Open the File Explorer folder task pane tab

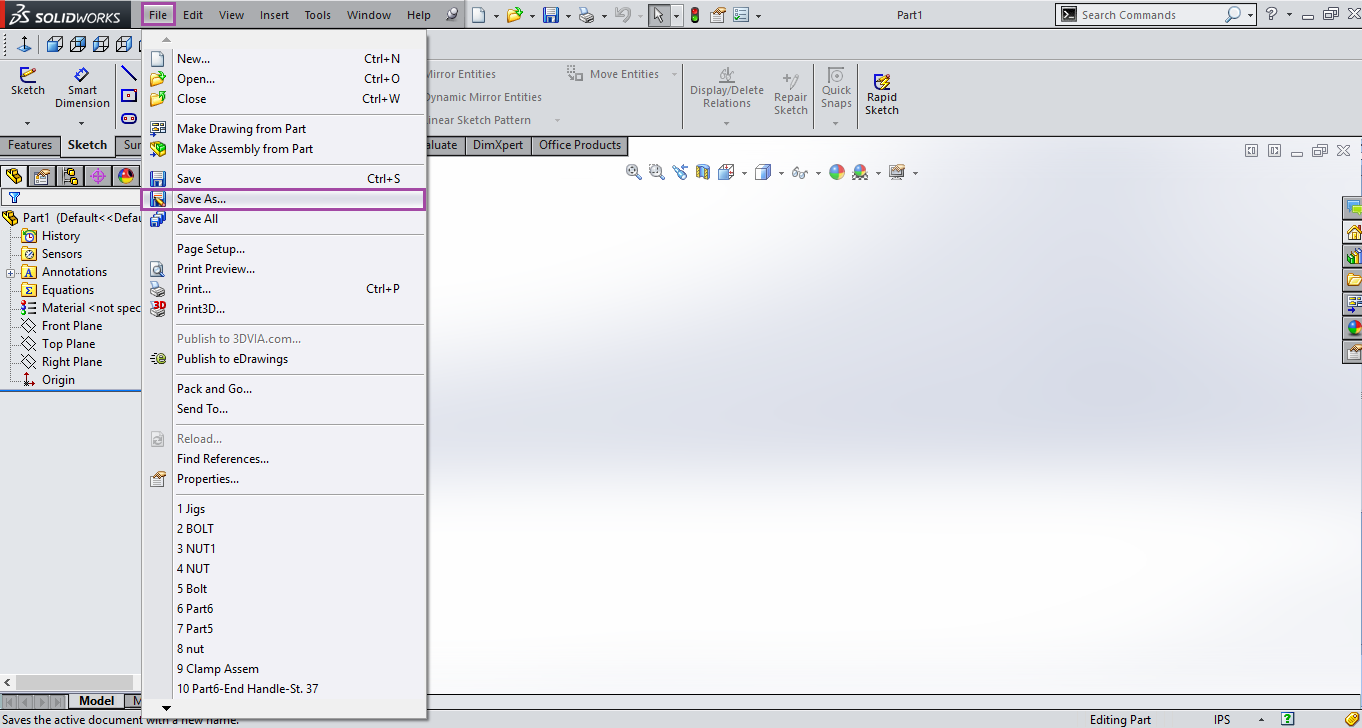tap(1353, 280)
